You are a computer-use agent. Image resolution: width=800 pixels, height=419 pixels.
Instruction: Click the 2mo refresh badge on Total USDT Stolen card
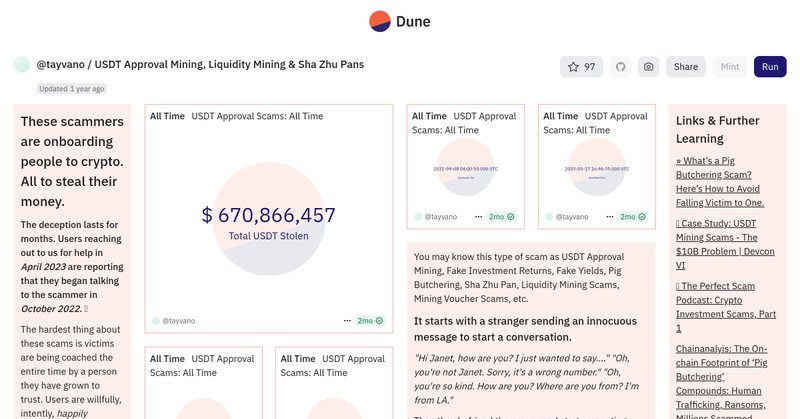click(370, 321)
